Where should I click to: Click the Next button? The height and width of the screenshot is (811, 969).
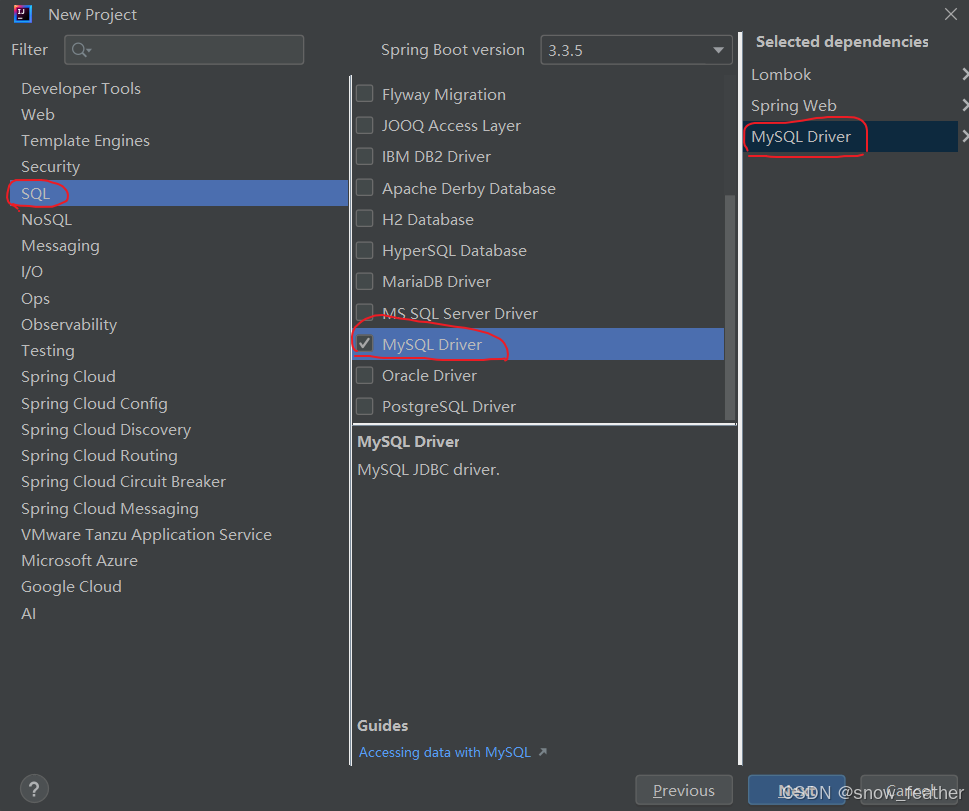[x=796, y=790]
